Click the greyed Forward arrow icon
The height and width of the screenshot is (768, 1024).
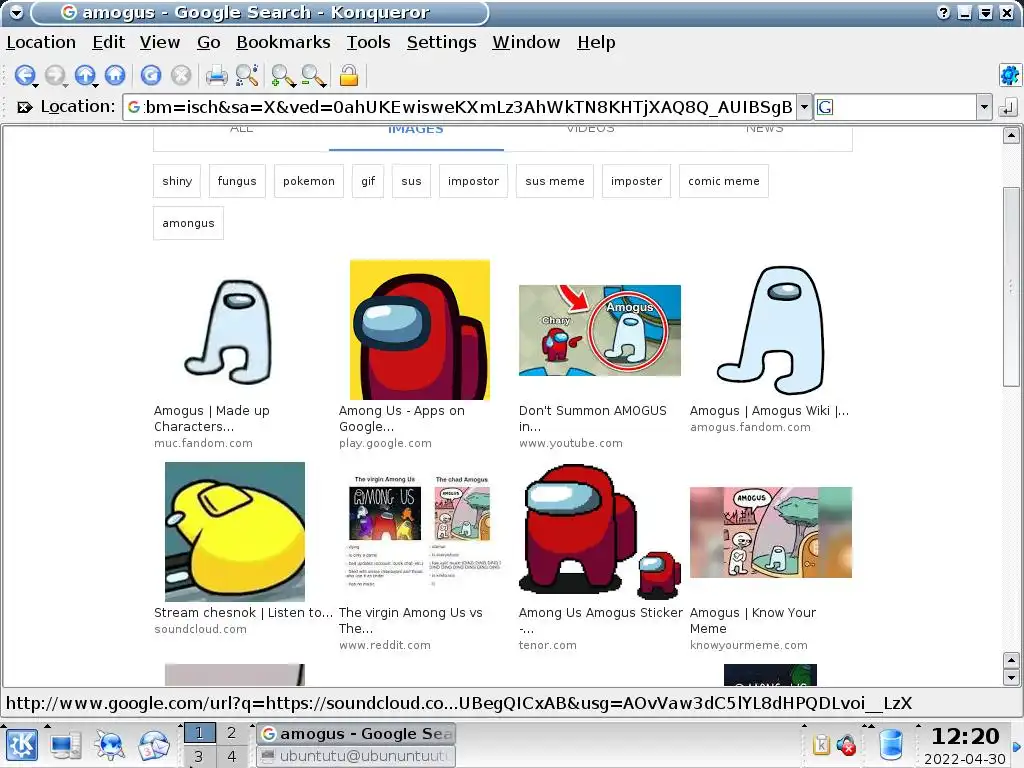[x=55, y=75]
